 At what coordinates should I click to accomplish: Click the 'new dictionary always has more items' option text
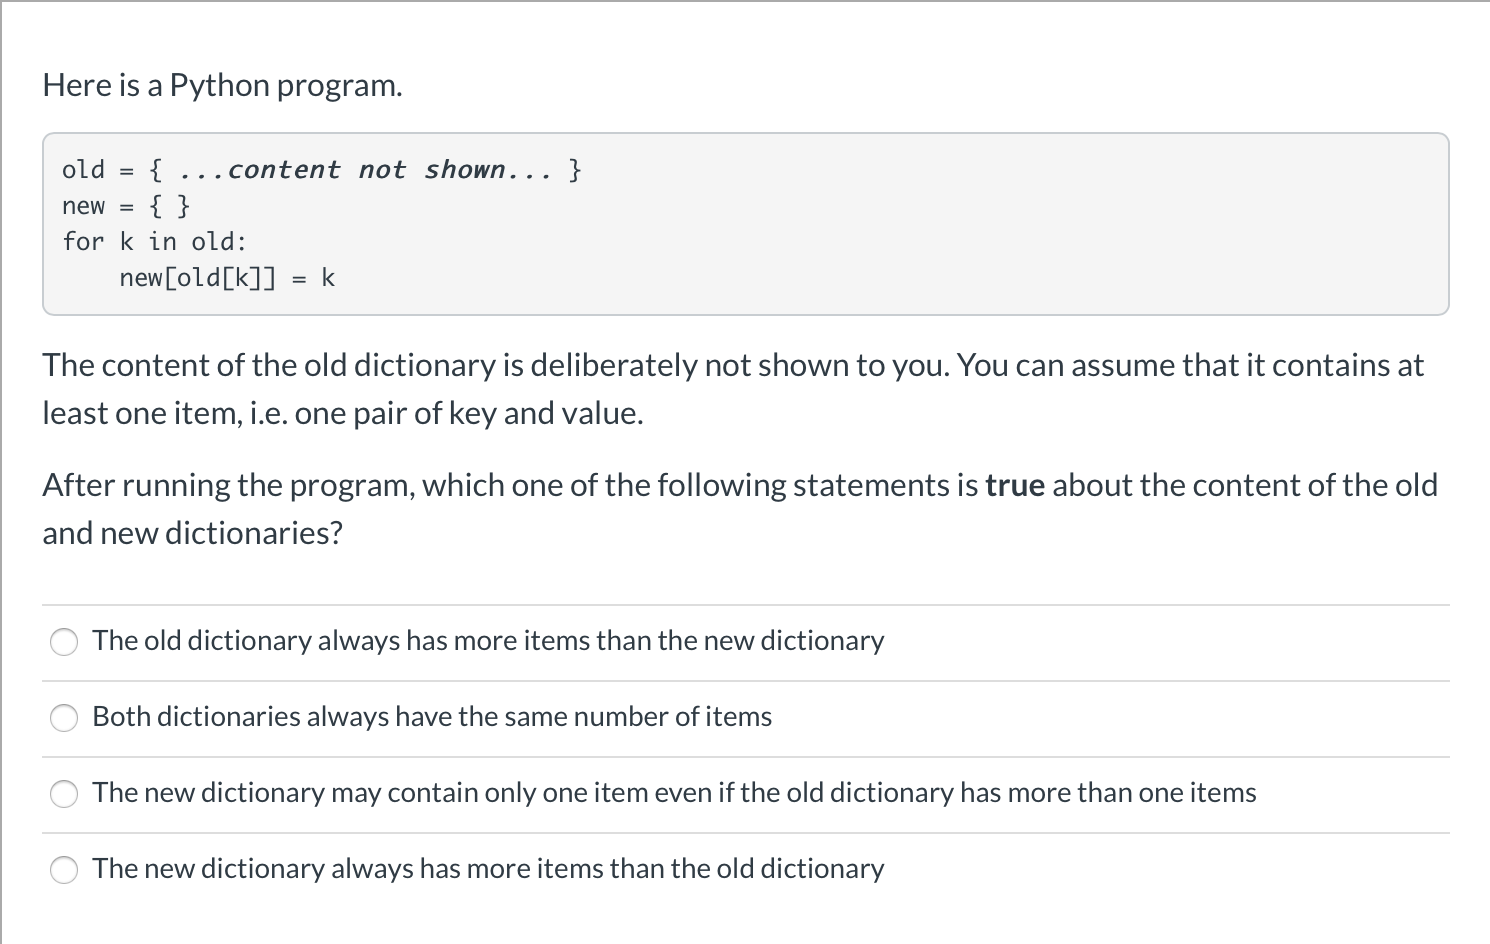(x=487, y=869)
